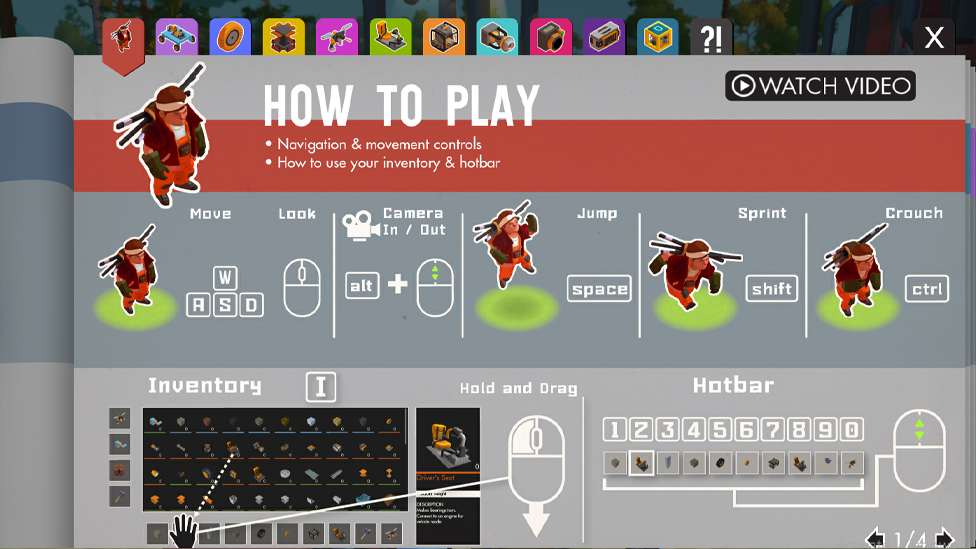Click the Watch Video button
976x549 pixels.
(x=820, y=85)
